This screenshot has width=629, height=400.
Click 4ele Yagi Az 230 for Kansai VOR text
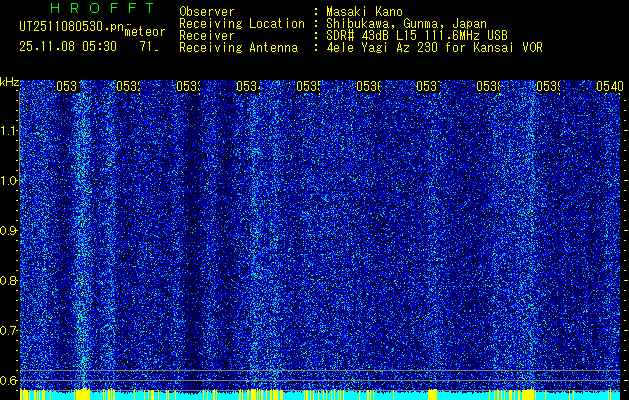[x=434, y=48]
